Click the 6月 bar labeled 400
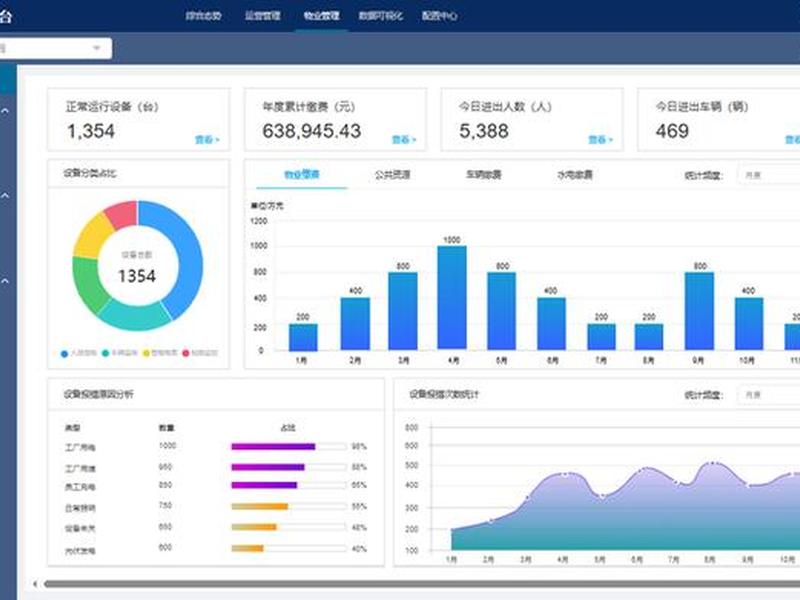This screenshot has height=600, width=800. click(551, 324)
